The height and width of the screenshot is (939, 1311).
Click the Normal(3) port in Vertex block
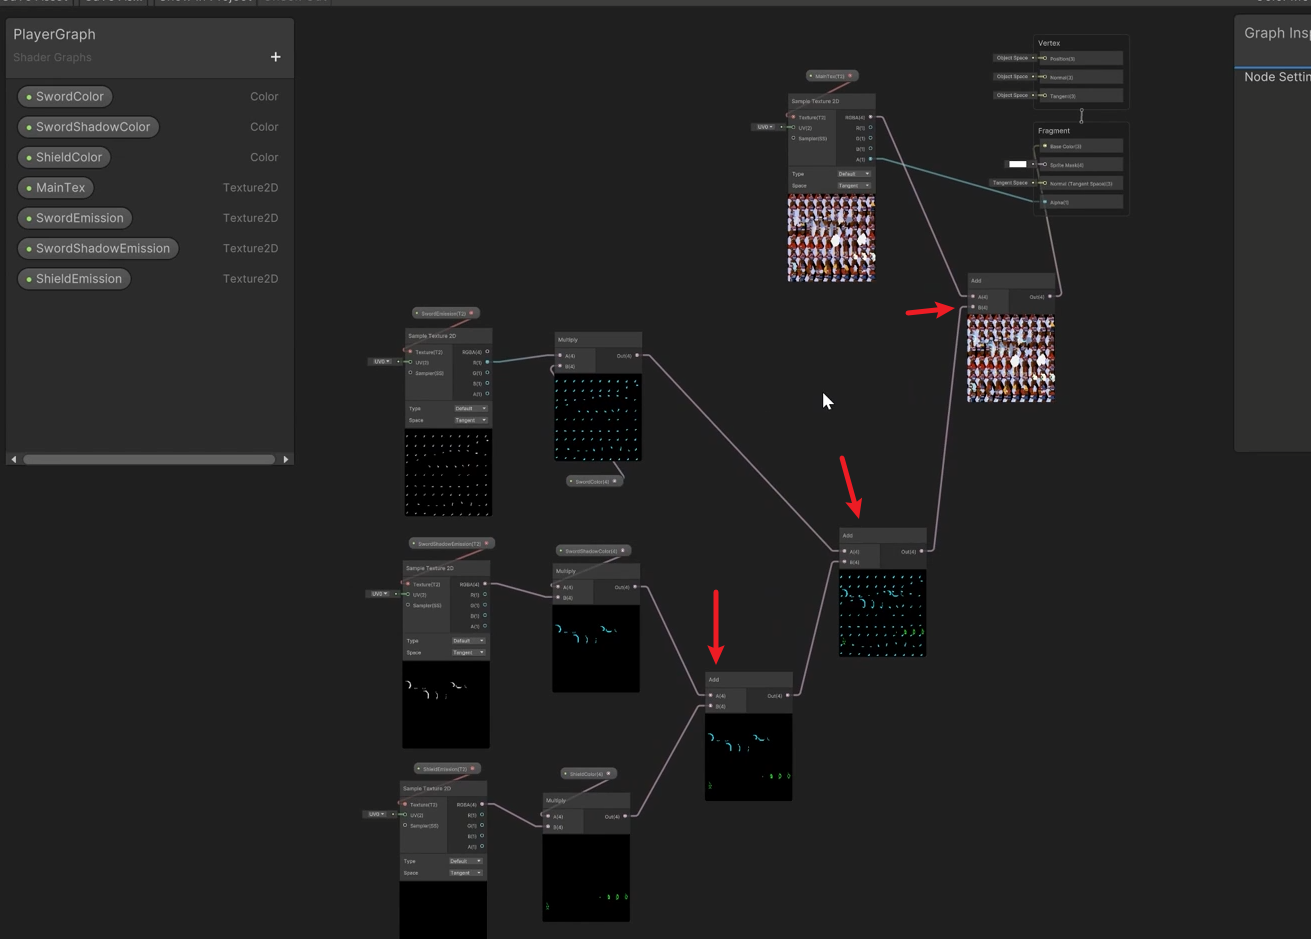(x=1045, y=77)
